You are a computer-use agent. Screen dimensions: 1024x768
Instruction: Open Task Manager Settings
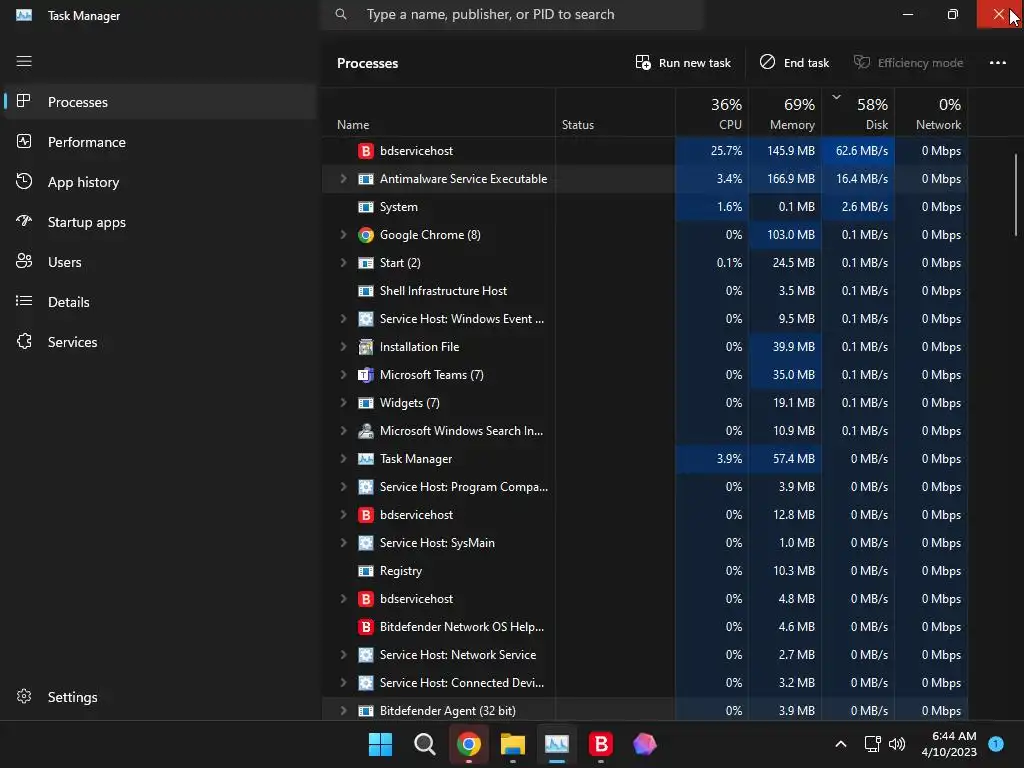161,697
